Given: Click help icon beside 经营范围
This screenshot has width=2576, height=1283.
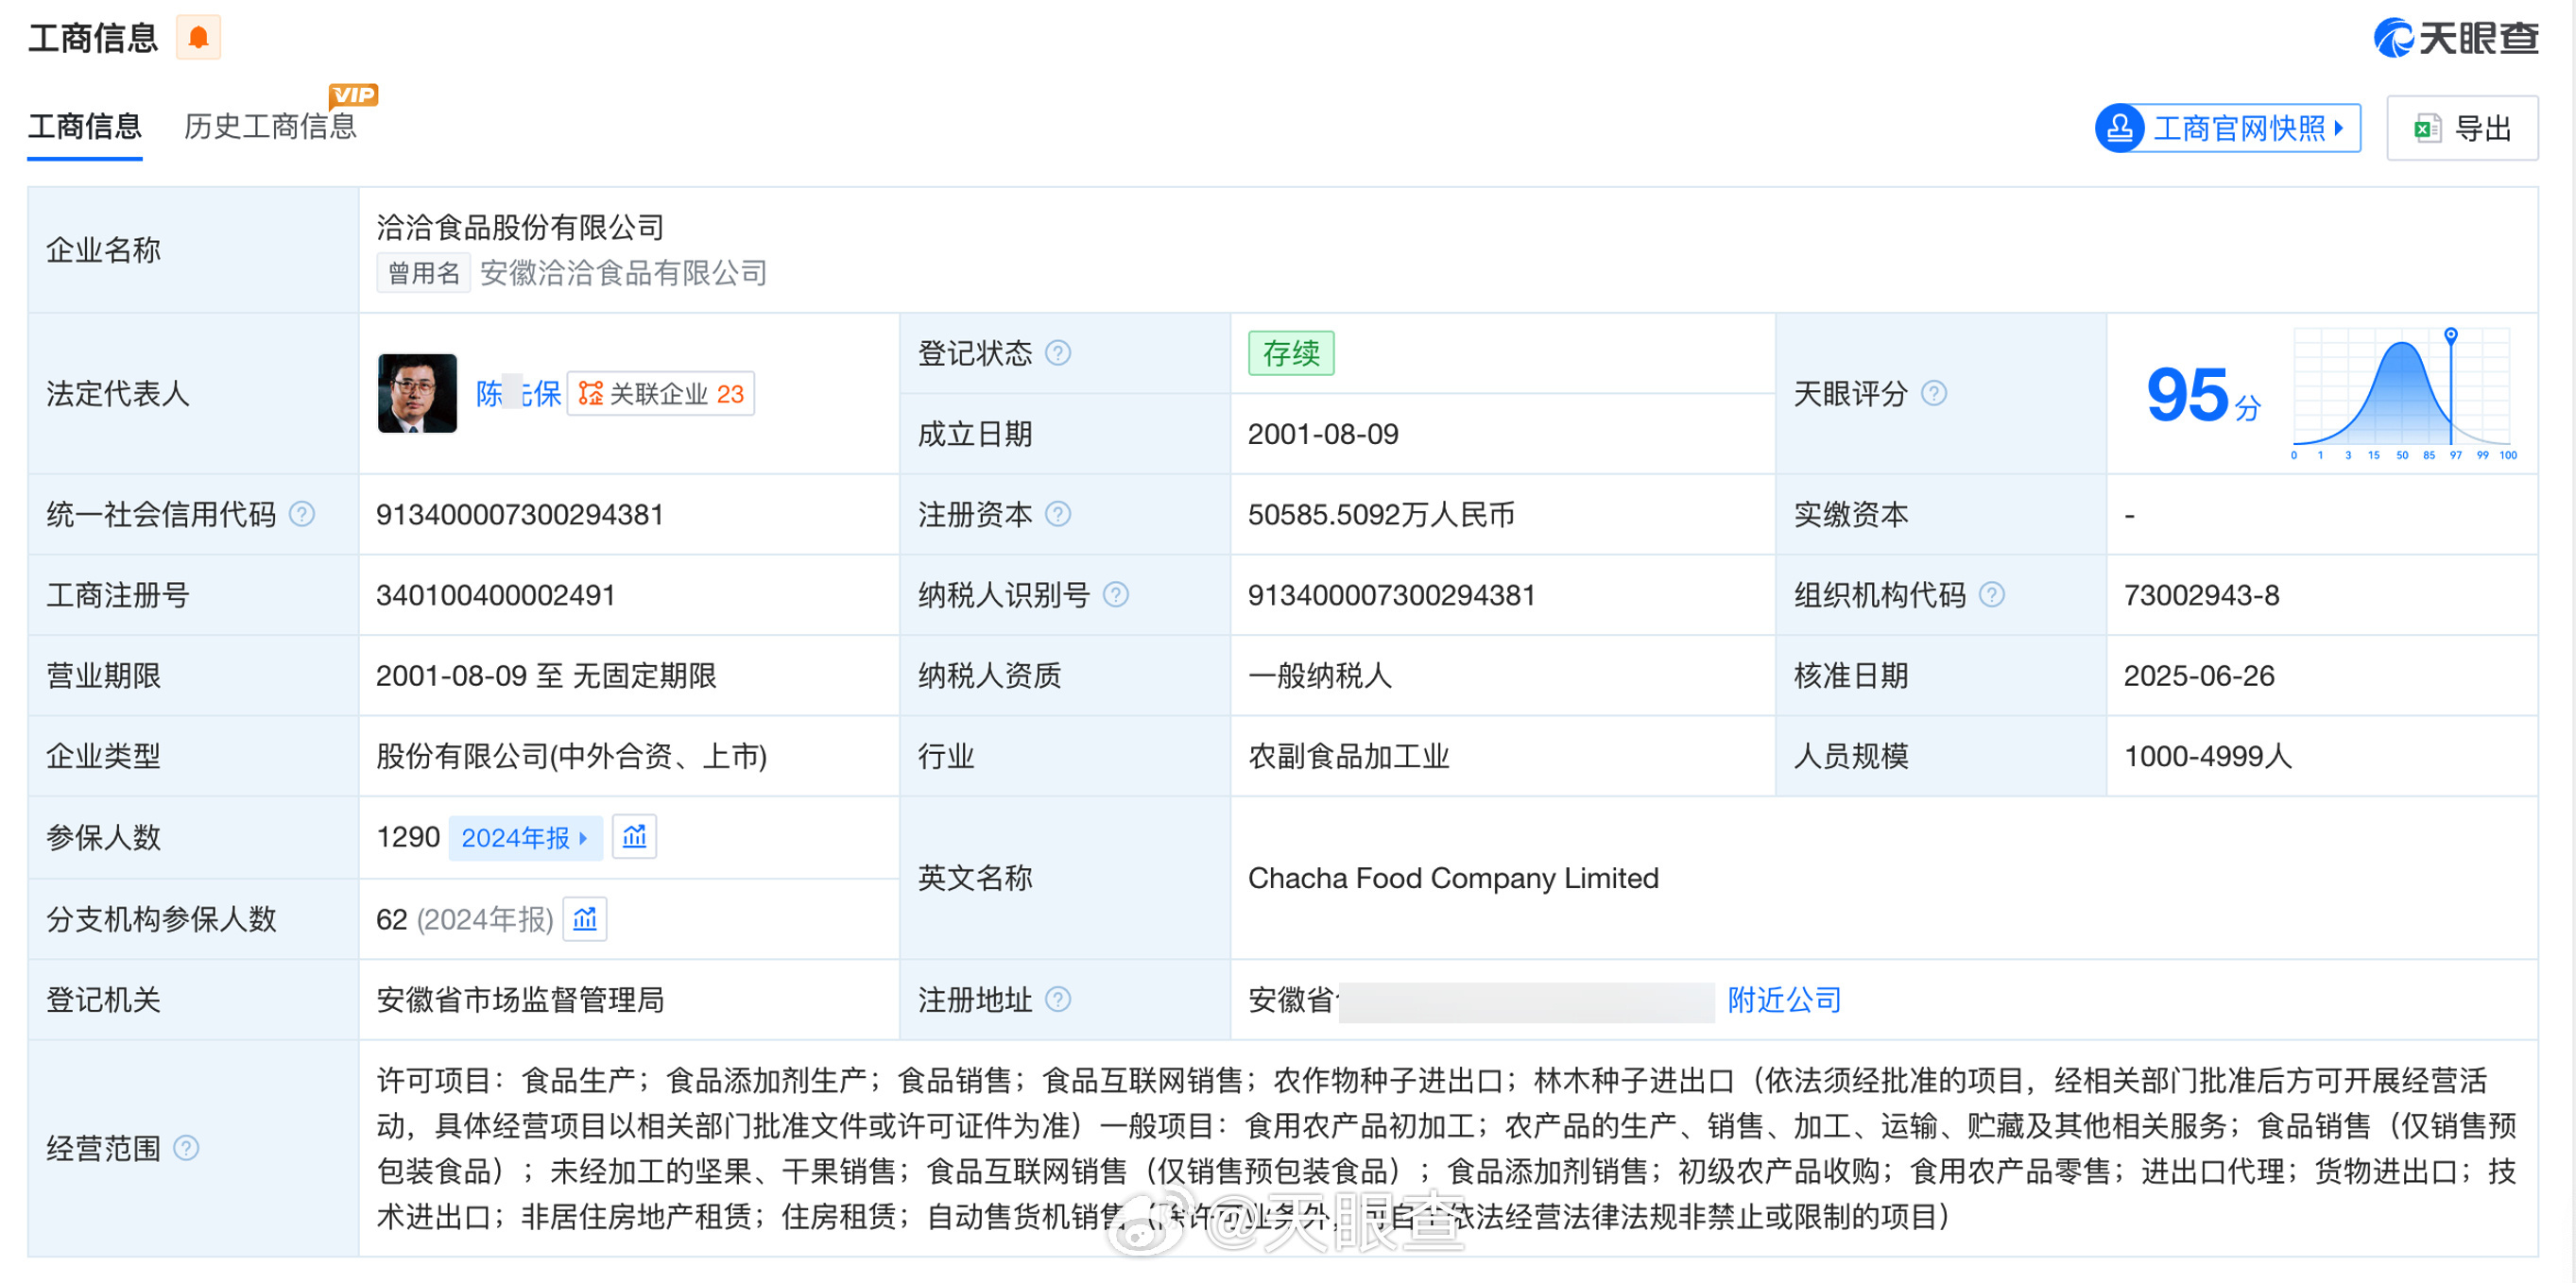Looking at the screenshot, I should point(186,1147).
